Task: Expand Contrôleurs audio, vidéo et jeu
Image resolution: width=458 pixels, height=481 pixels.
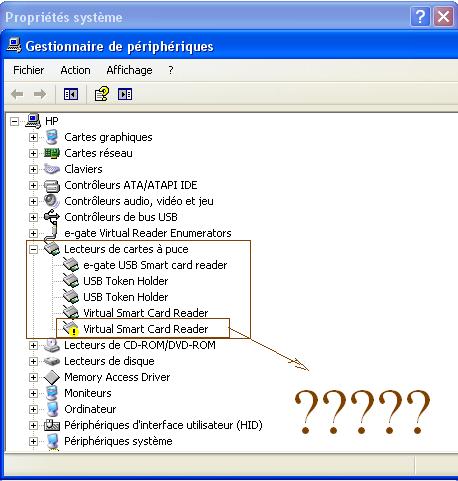Action: coord(33,201)
